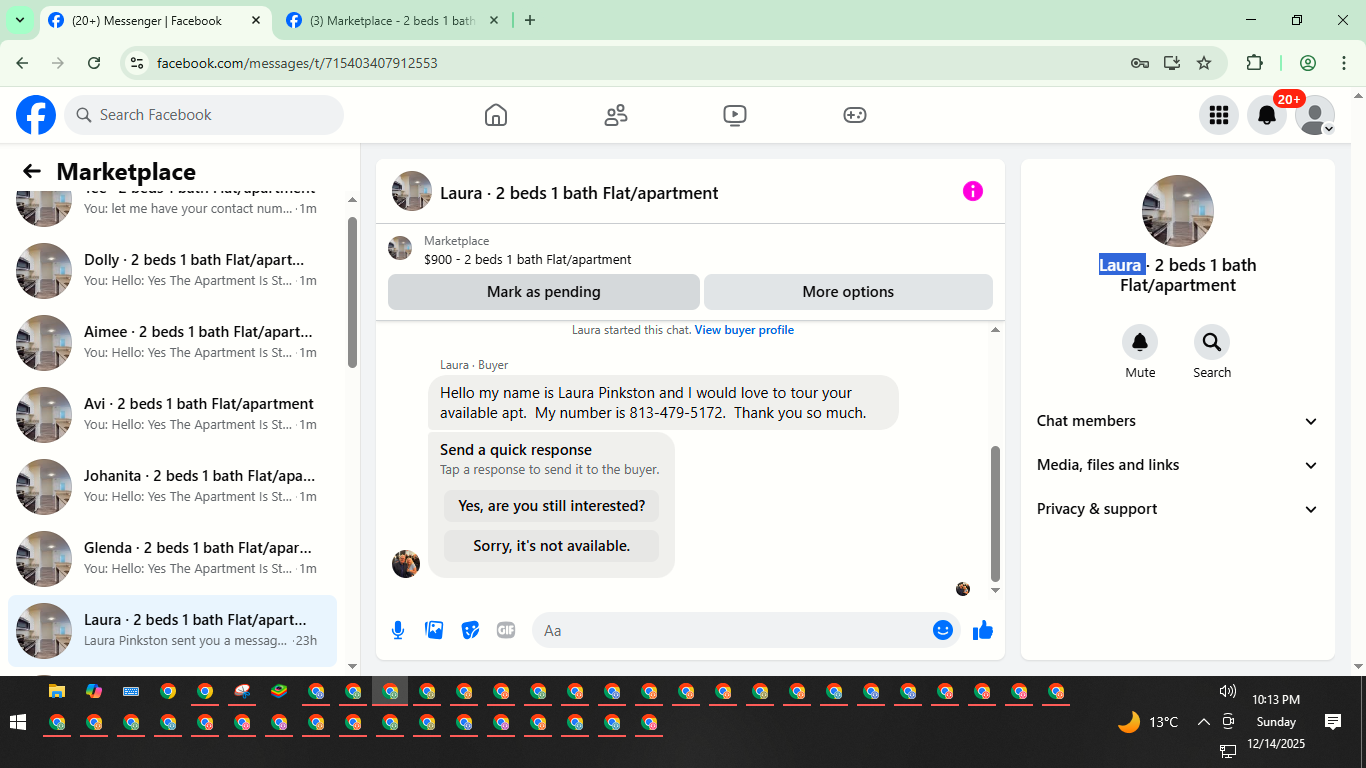This screenshot has height=768, width=1366.
Task: Open a new browser tab
Action: (530, 20)
